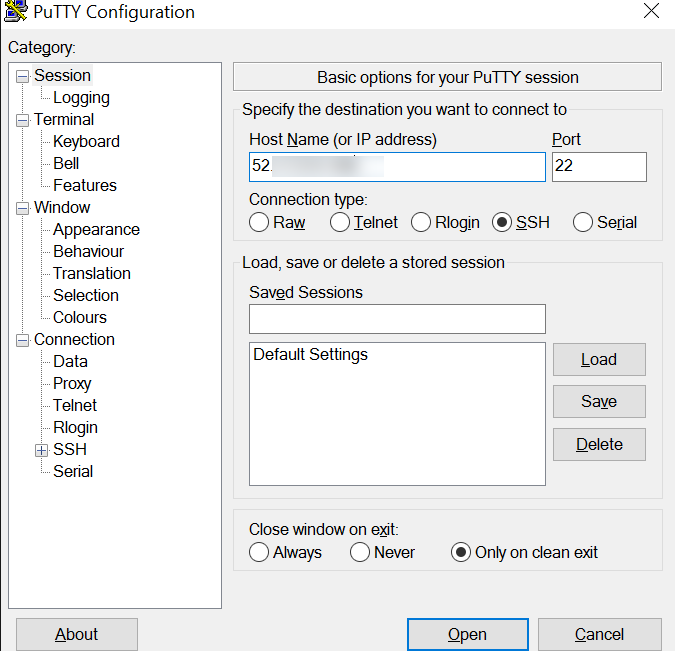Set close window on exit to Never
675x651 pixels.
click(360, 552)
